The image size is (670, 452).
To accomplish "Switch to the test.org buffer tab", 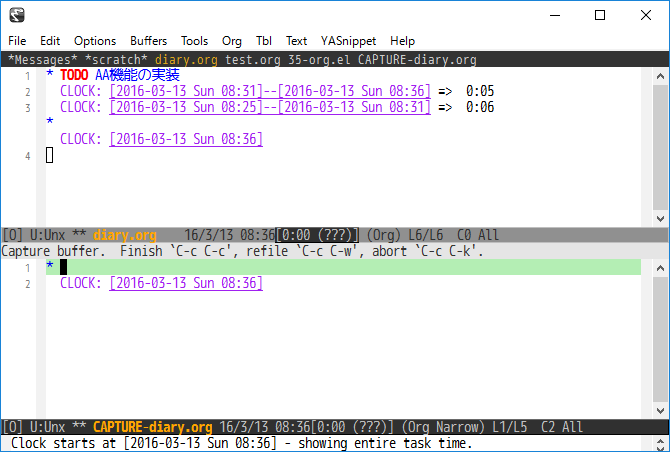I will click(253, 59).
